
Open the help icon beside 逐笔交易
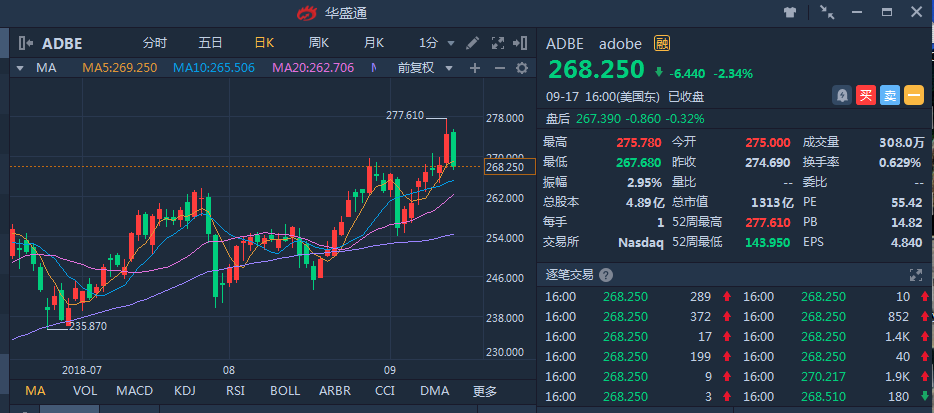tap(606, 275)
